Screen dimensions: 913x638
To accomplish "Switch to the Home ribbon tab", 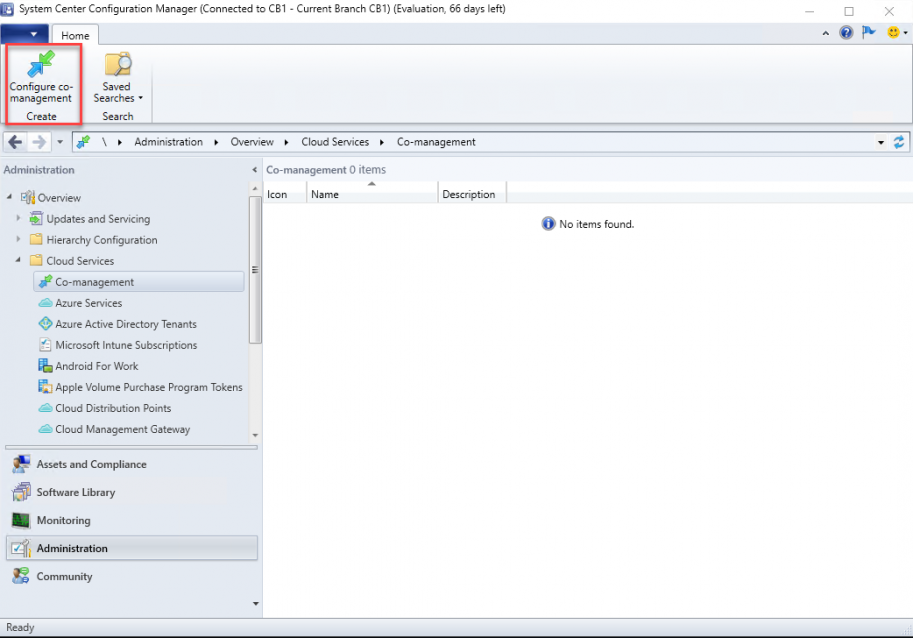I will 74,33.
